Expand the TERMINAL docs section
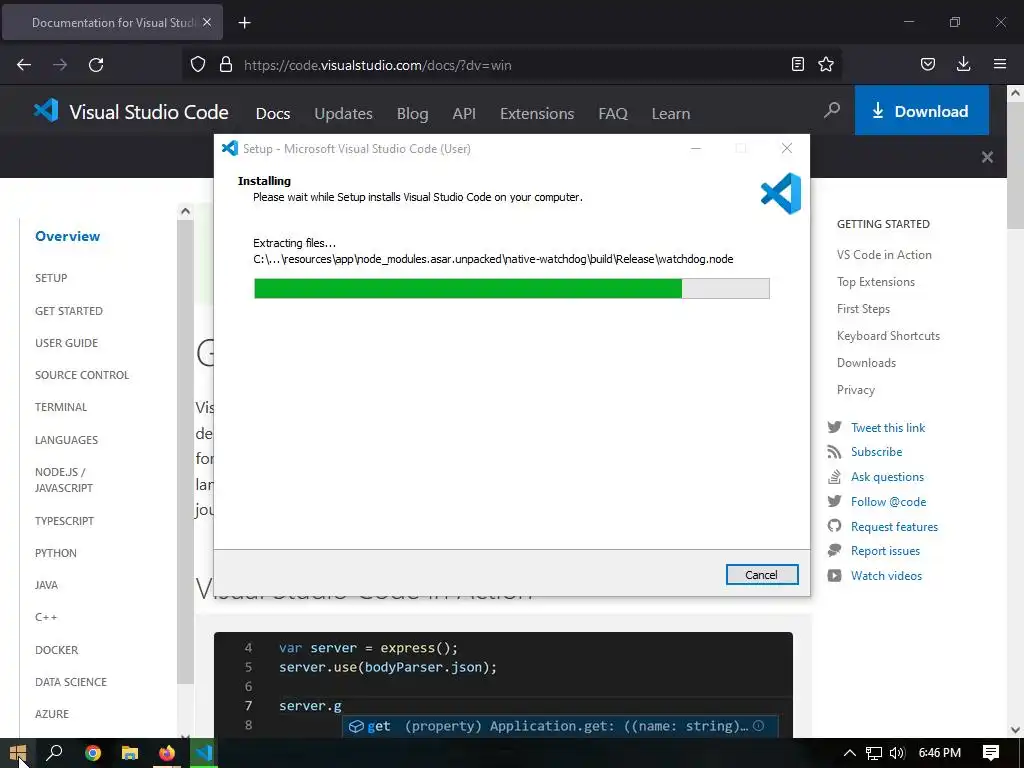The image size is (1024, 768). [61, 407]
